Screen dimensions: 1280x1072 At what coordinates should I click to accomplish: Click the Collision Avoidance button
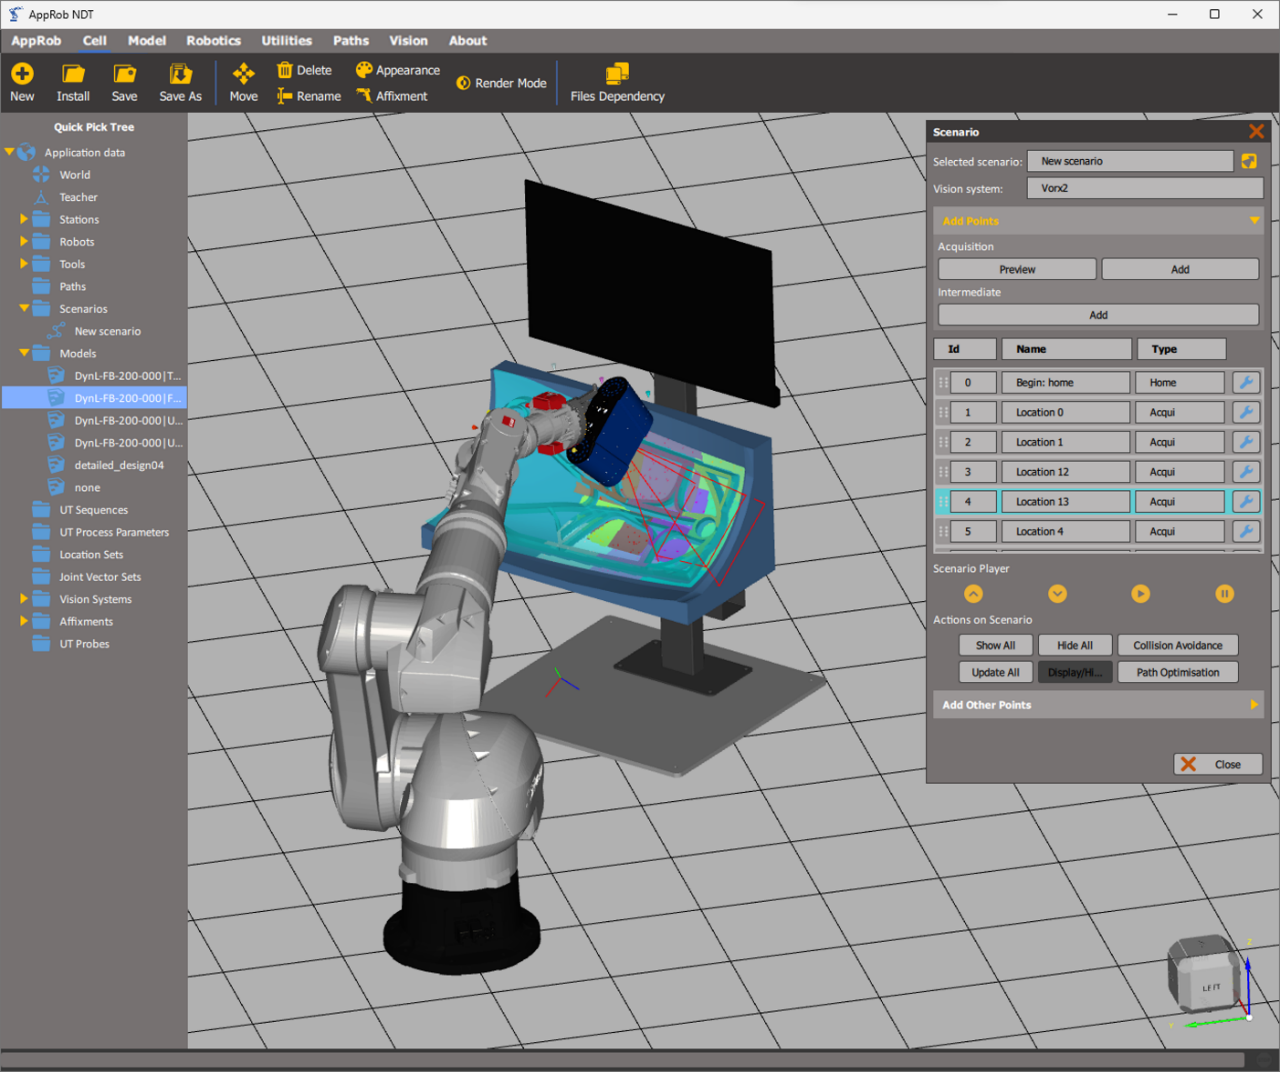pos(1177,646)
